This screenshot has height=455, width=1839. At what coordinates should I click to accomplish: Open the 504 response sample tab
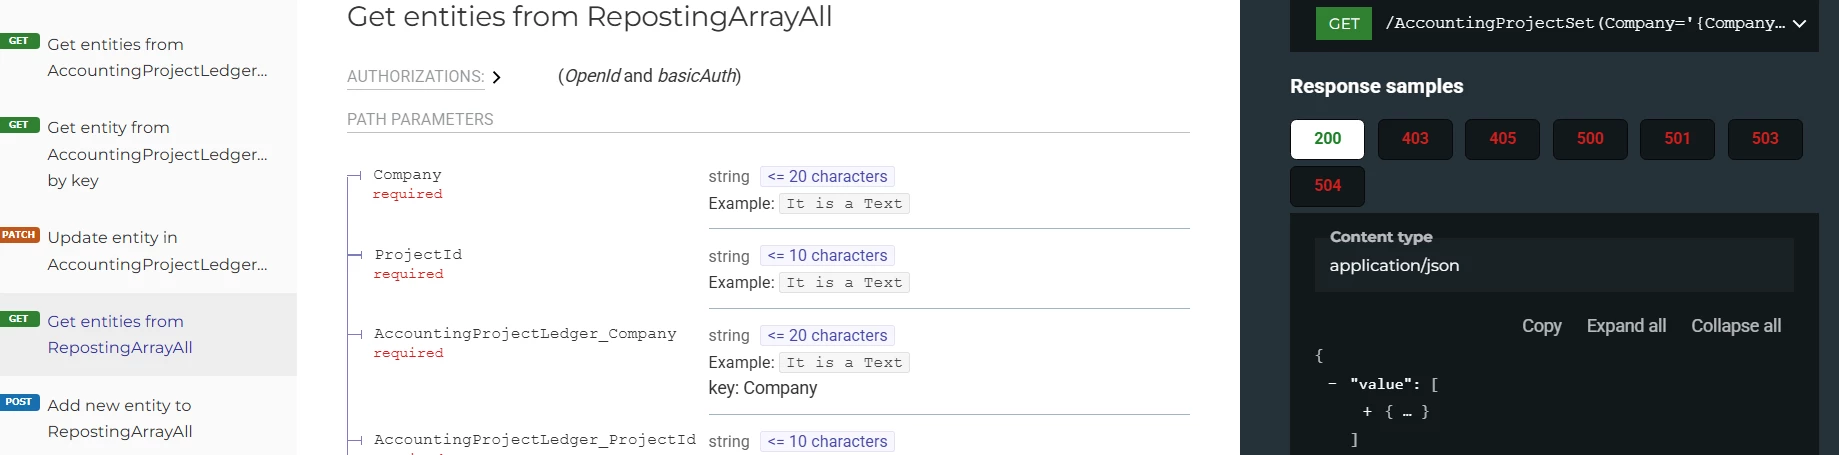point(1327,186)
